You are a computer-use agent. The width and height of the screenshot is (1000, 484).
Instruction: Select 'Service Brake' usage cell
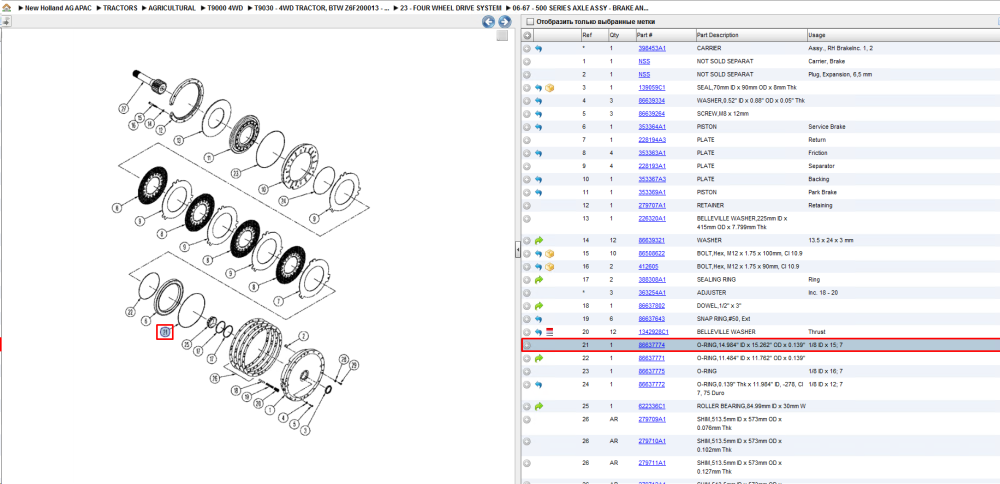click(827, 127)
